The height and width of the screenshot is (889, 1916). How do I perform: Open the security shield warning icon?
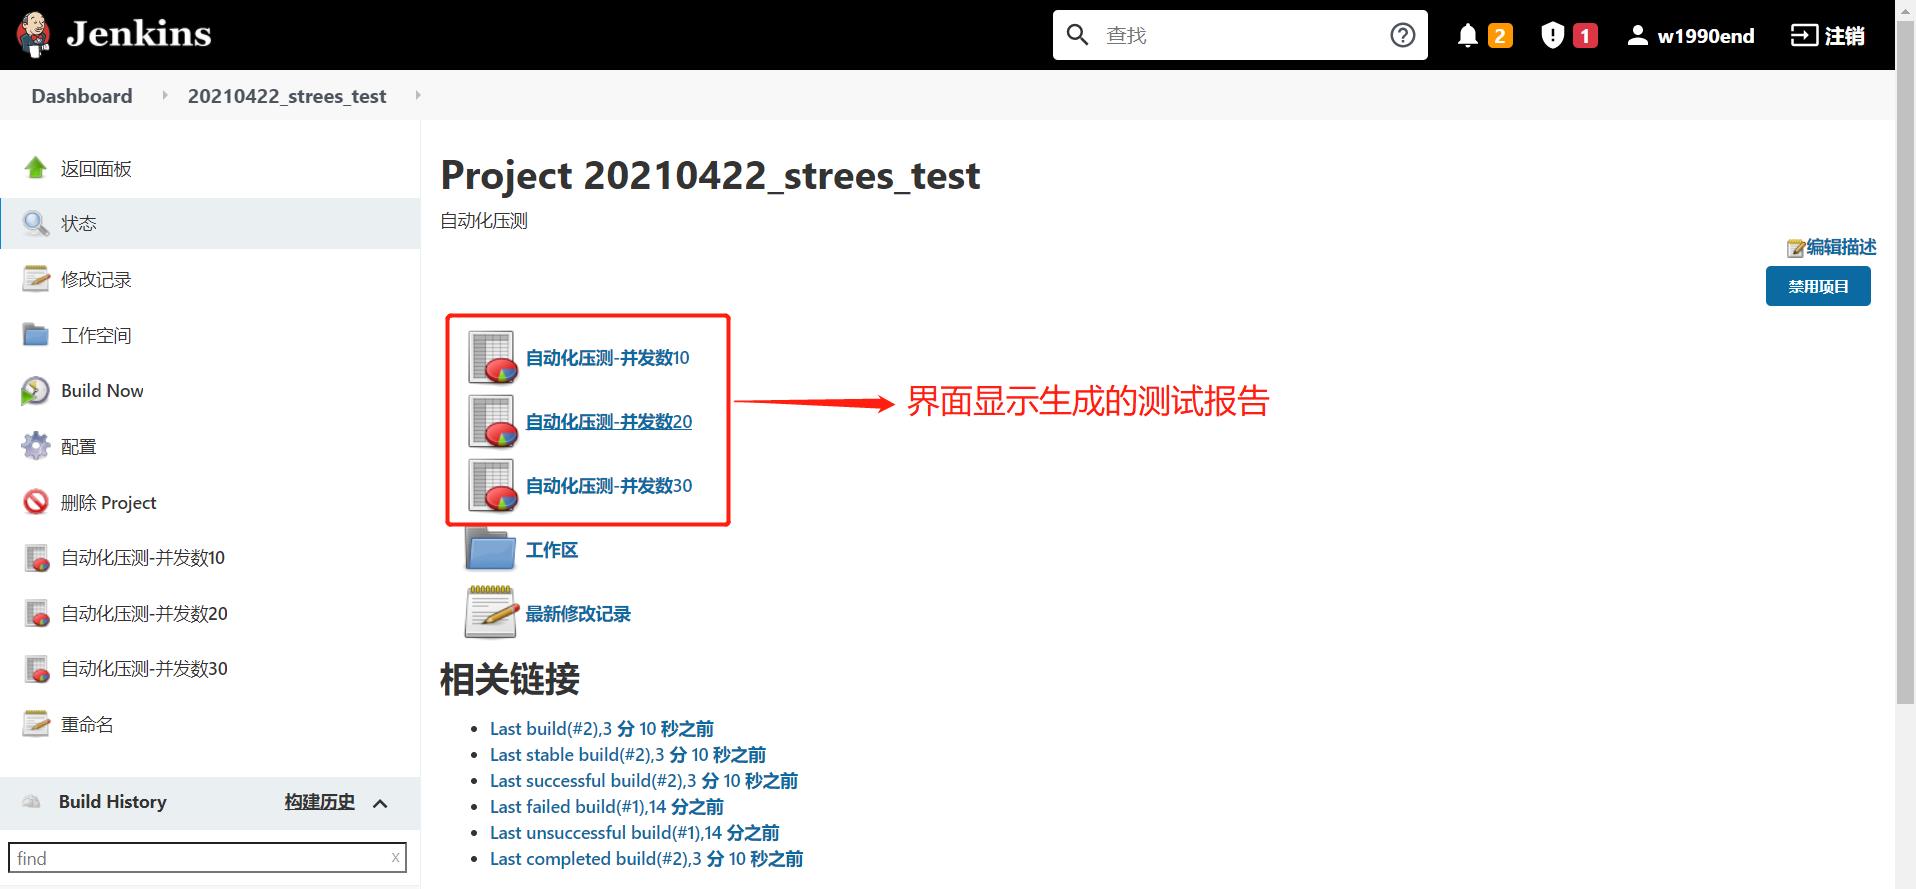1552,36
